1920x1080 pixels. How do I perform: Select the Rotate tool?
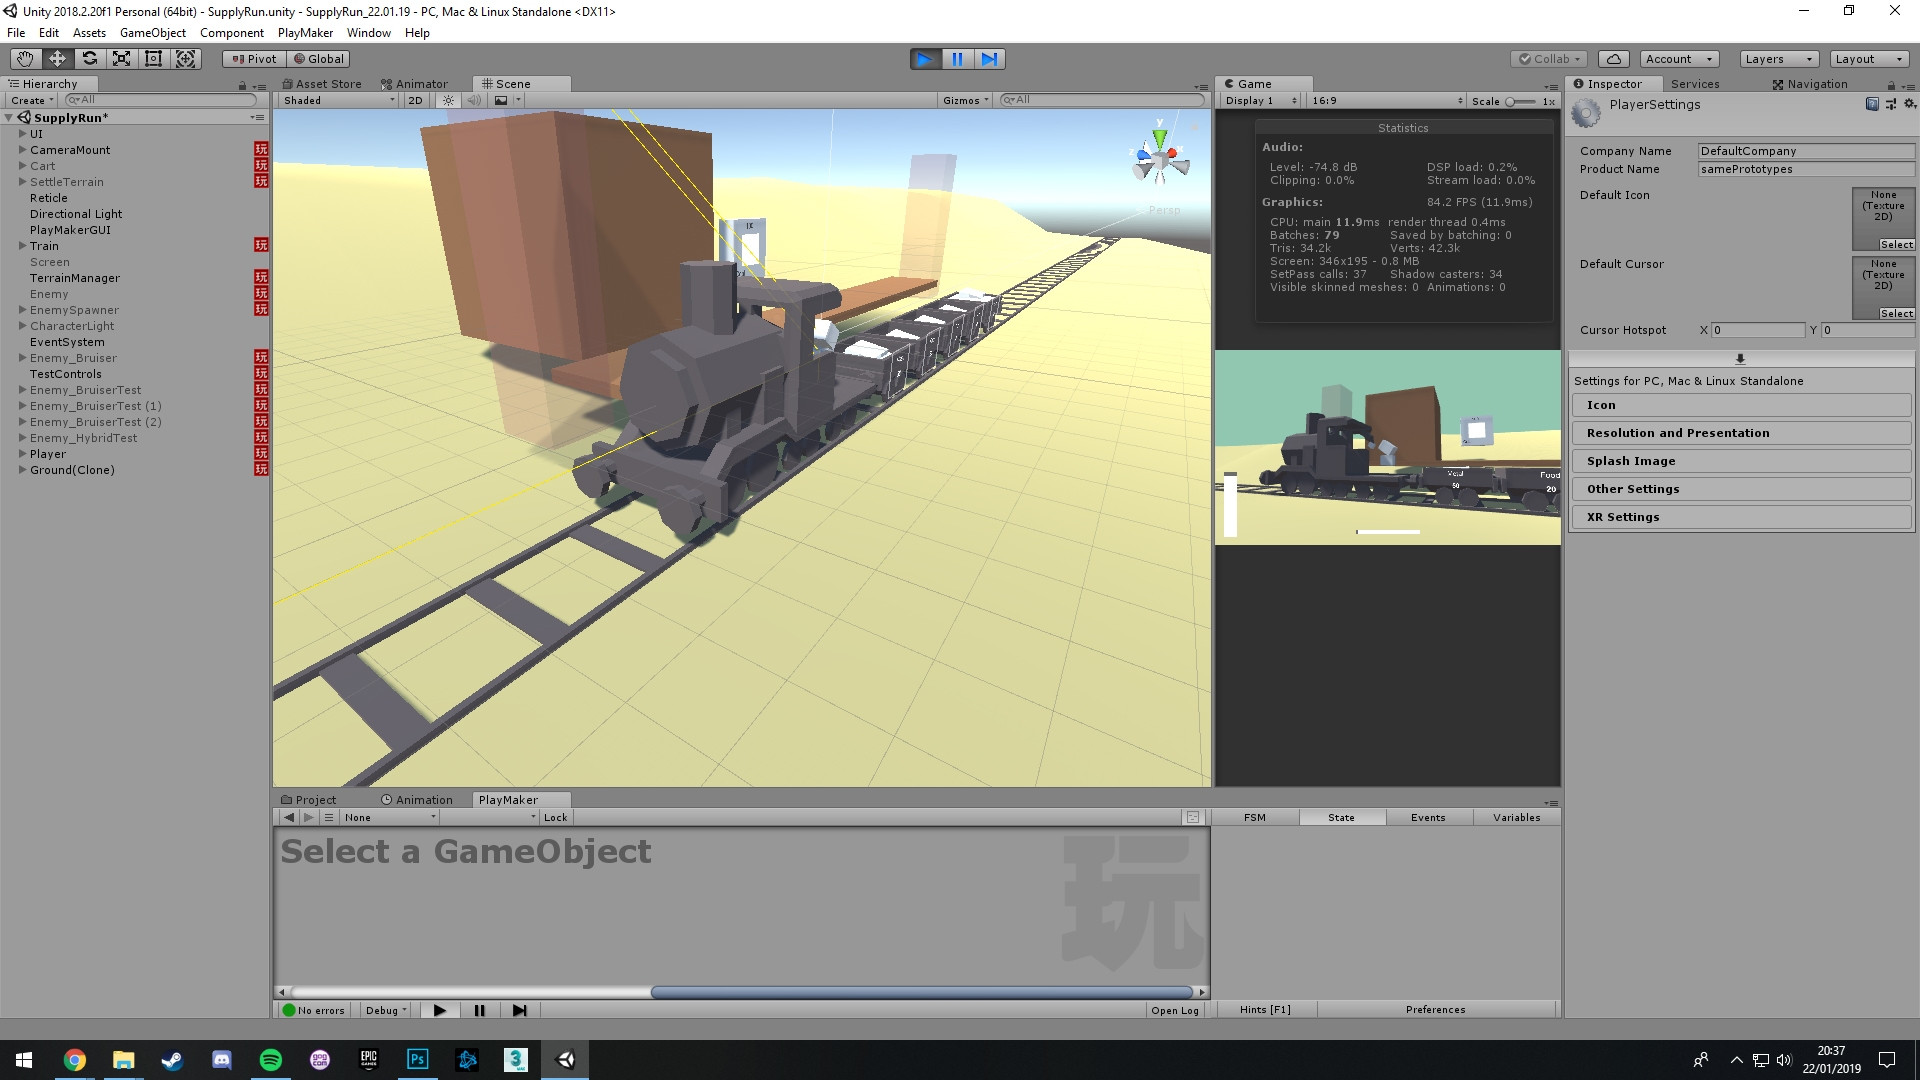(89, 59)
